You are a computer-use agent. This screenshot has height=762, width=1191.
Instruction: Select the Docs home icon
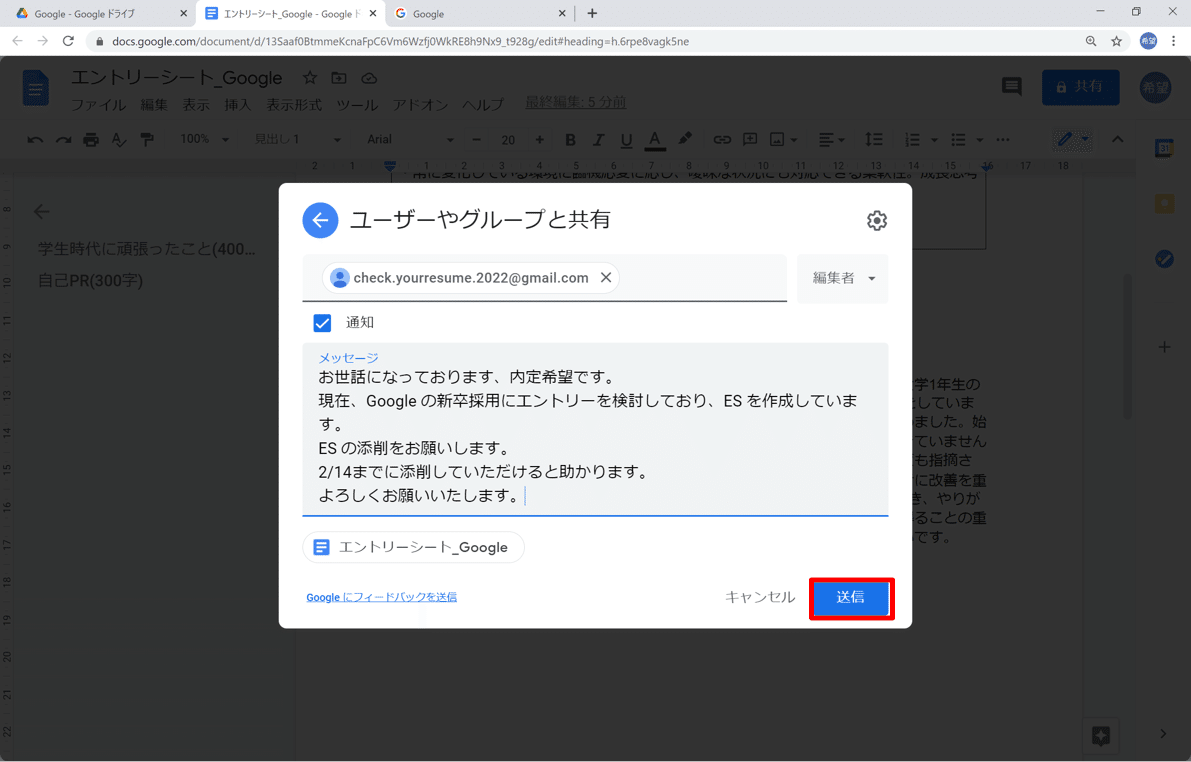(x=35, y=88)
